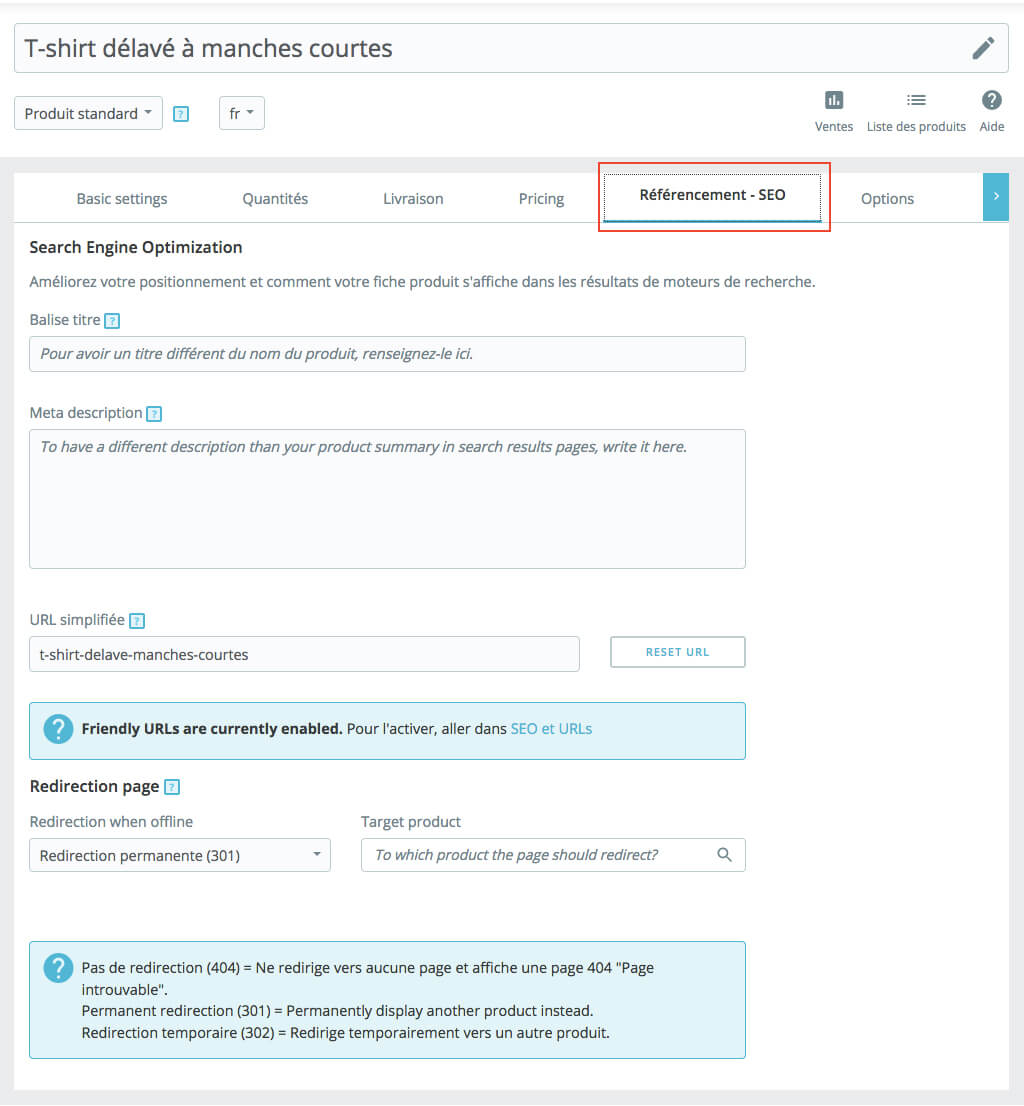Click help icon next to URL simplifiée
This screenshot has height=1106, width=1024.
tap(137, 621)
